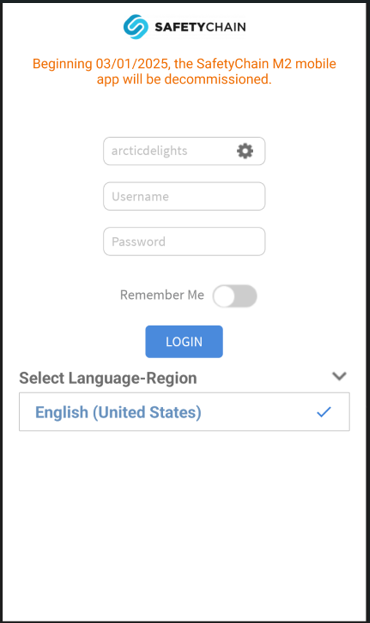370x623 pixels.
Task: Click the grey track of Remember Me switch
Action: tap(246, 296)
